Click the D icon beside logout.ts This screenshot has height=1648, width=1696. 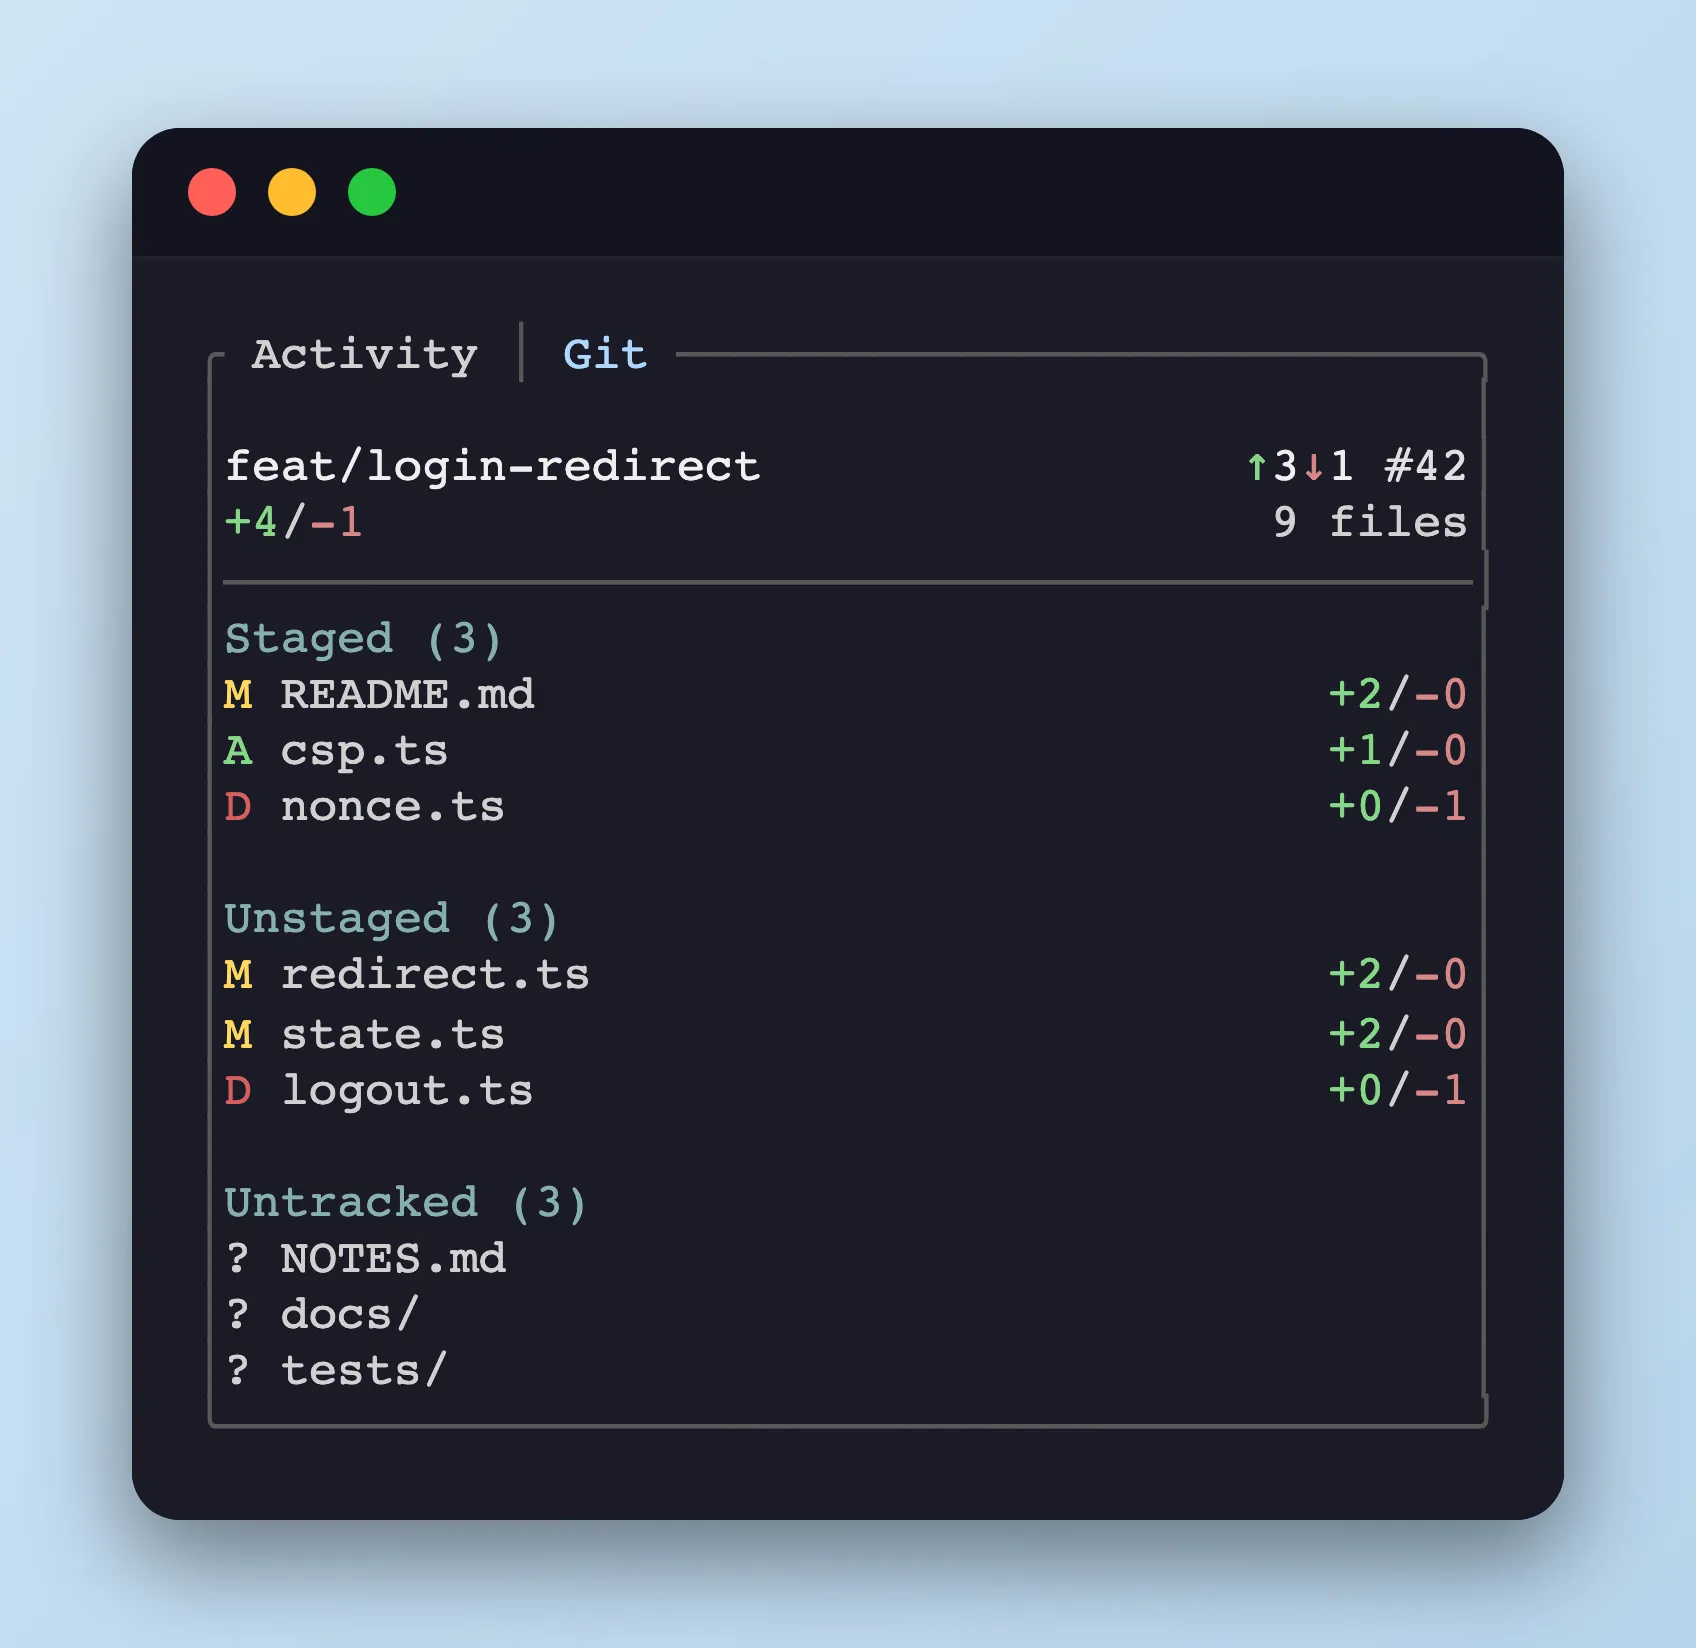pos(238,1090)
